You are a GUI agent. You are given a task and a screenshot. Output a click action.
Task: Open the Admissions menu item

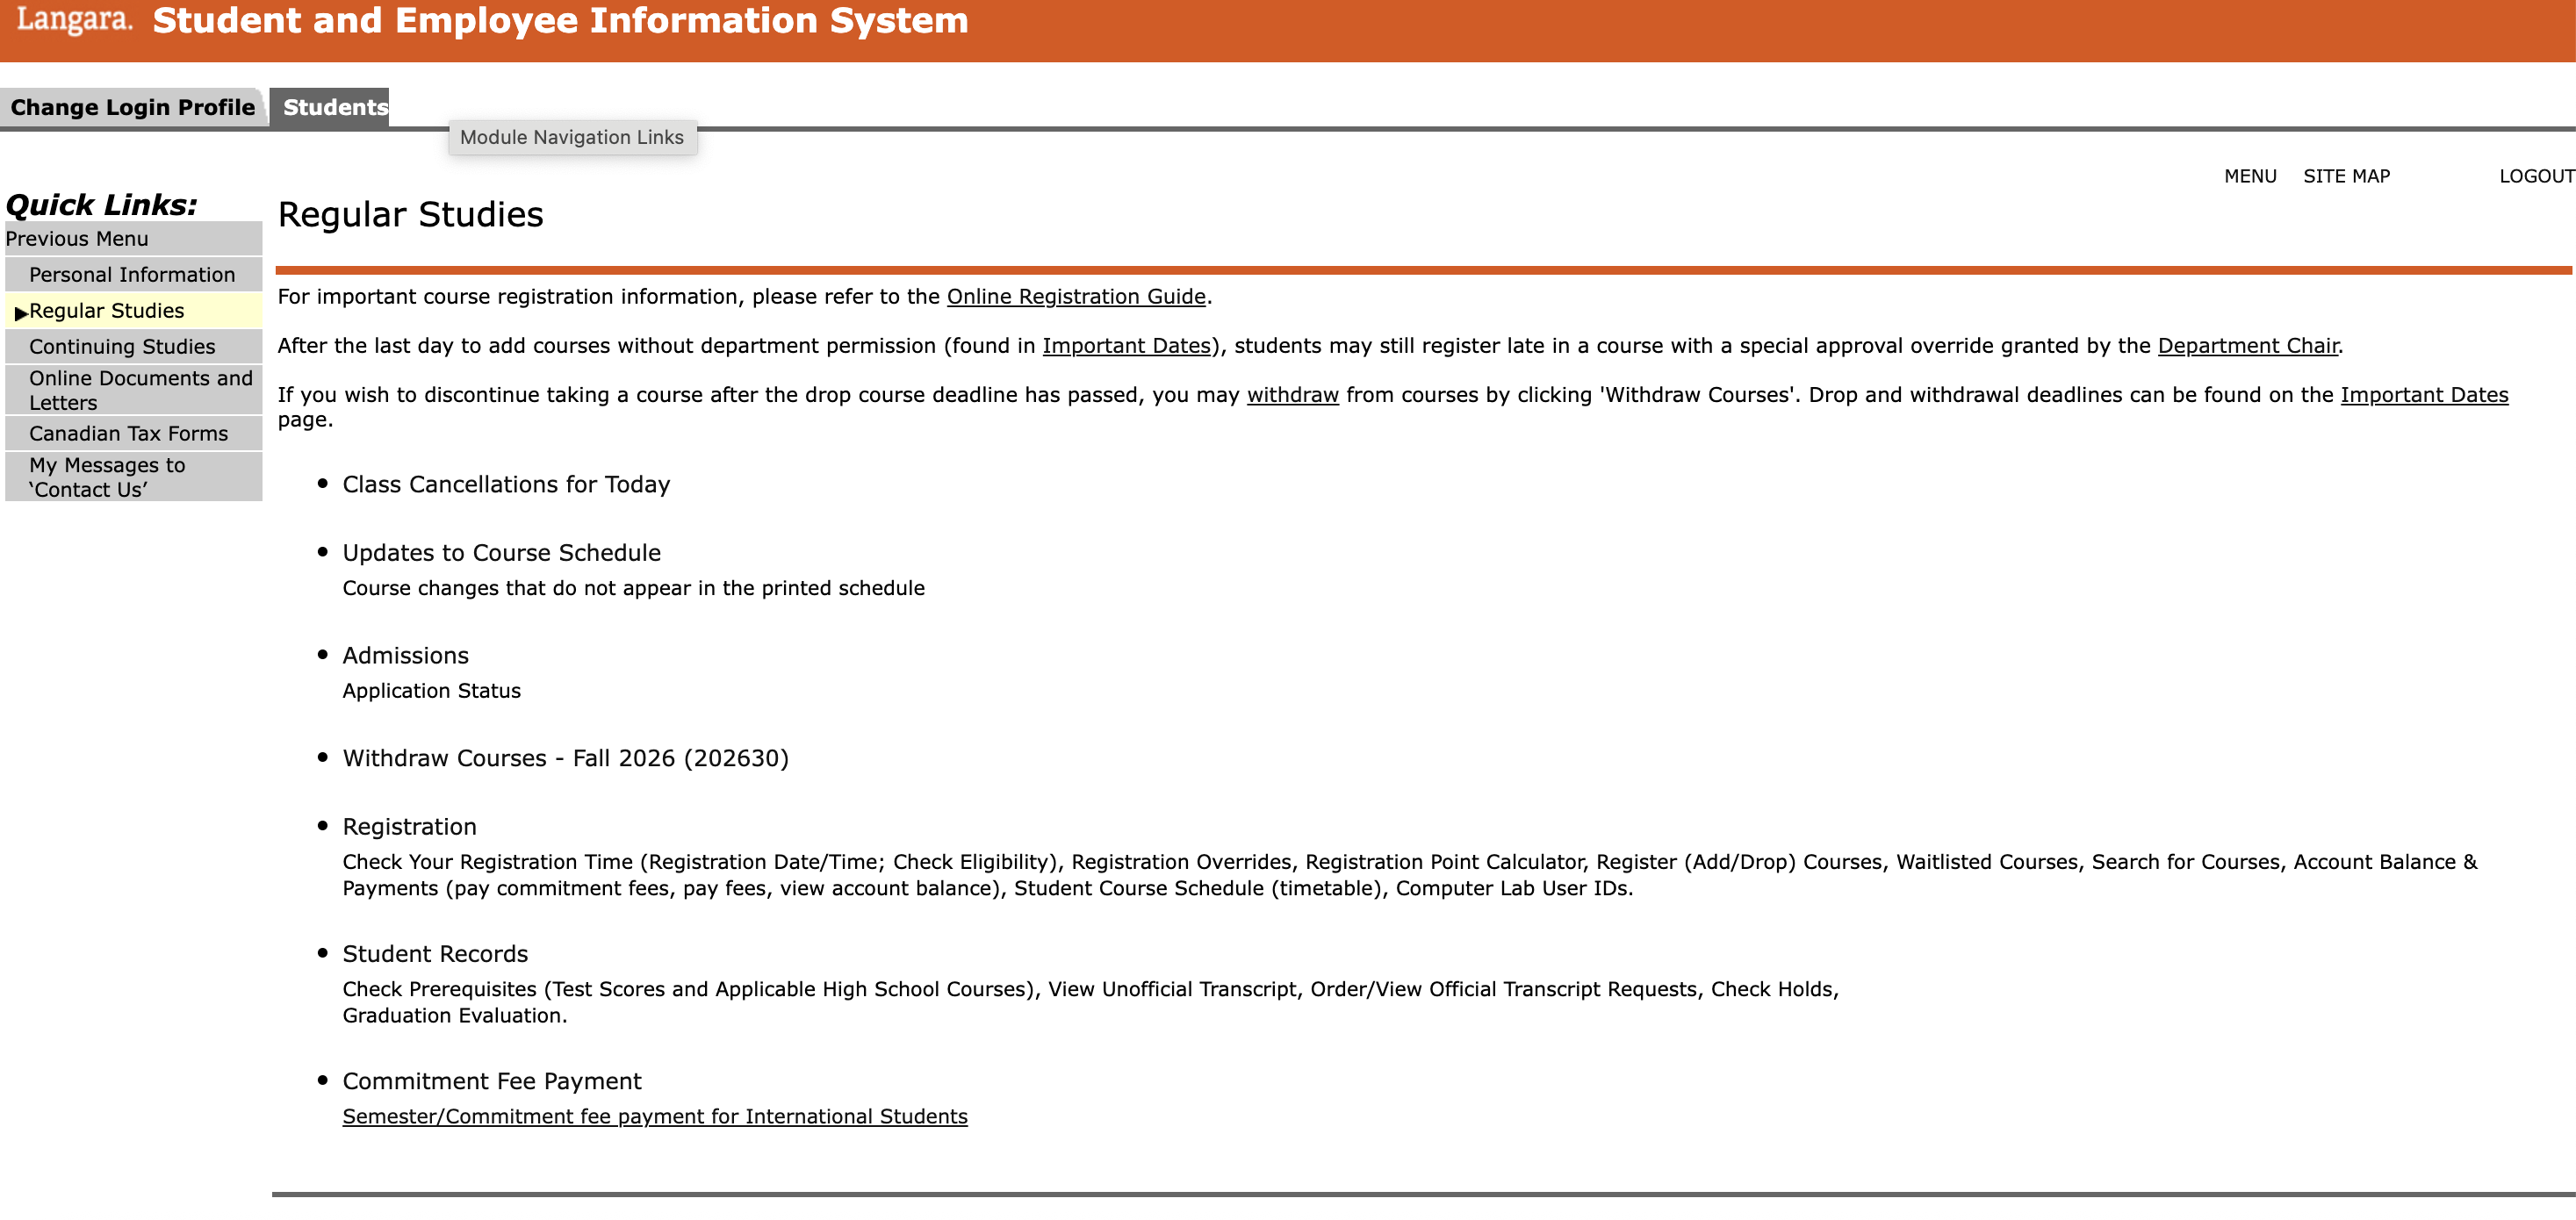[x=405, y=656]
